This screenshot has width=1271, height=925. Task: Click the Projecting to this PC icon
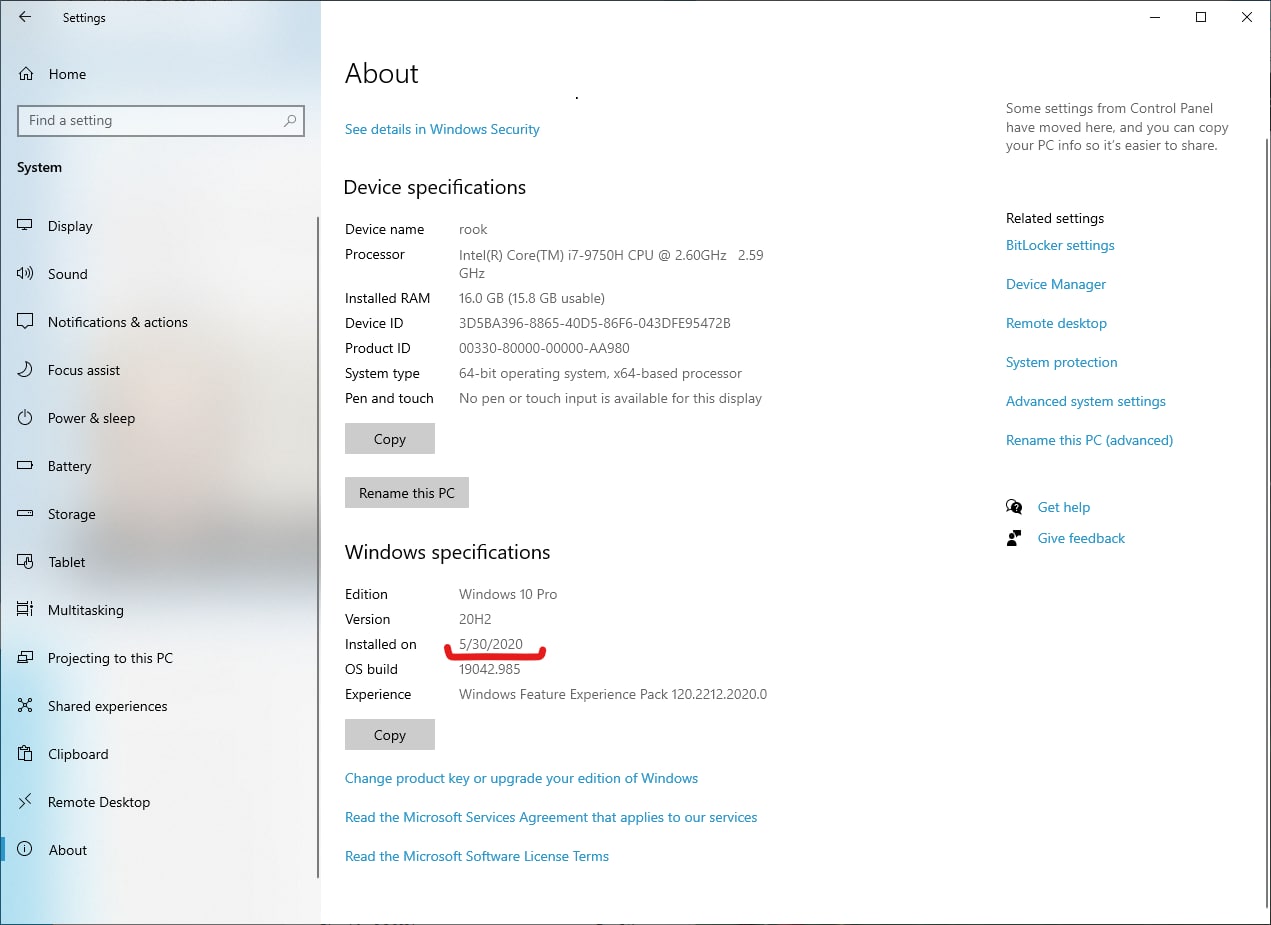point(26,658)
